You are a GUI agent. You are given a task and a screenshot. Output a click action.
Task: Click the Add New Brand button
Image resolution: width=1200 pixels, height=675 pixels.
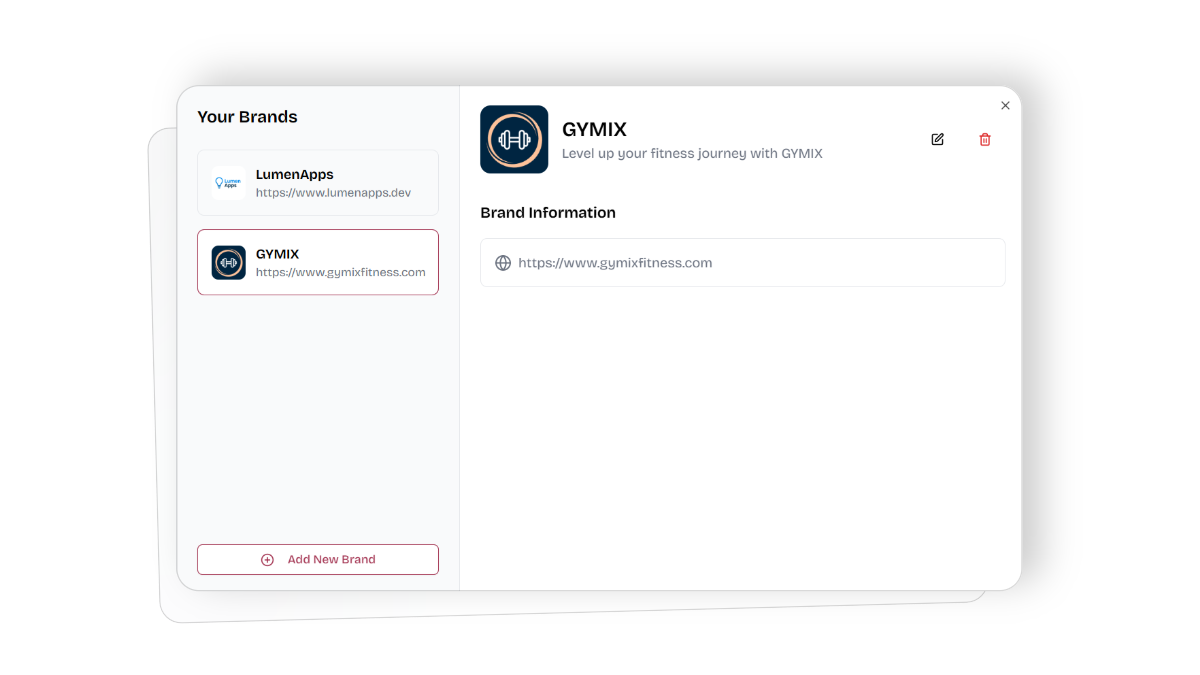tap(318, 559)
